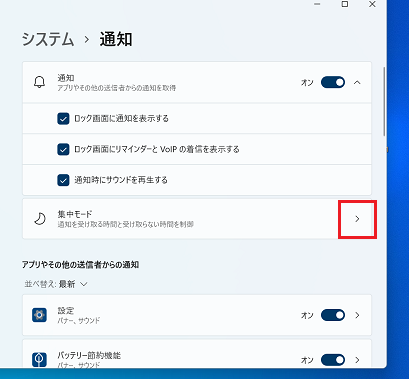Screen dimensions: 409x379
Task: Click the バッテリー節約機能 leaf icon
Action: pos(39,359)
